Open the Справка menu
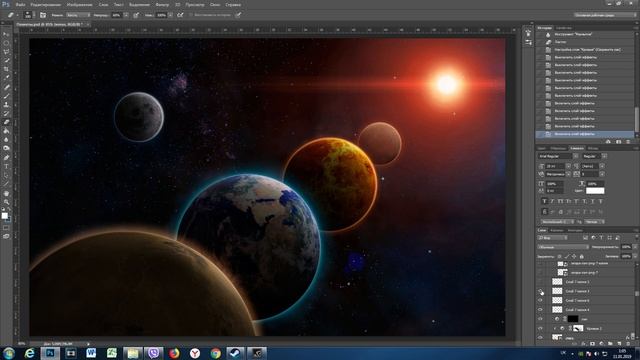The width and height of the screenshot is (640, 360). (x=233, y=4)
